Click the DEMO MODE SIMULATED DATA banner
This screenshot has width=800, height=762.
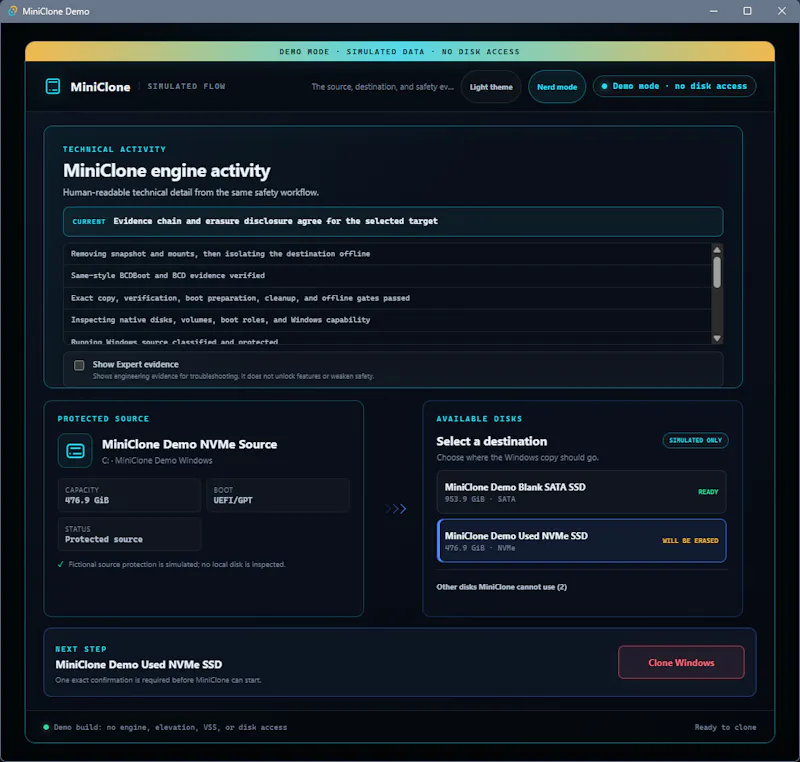coord(399,52)
